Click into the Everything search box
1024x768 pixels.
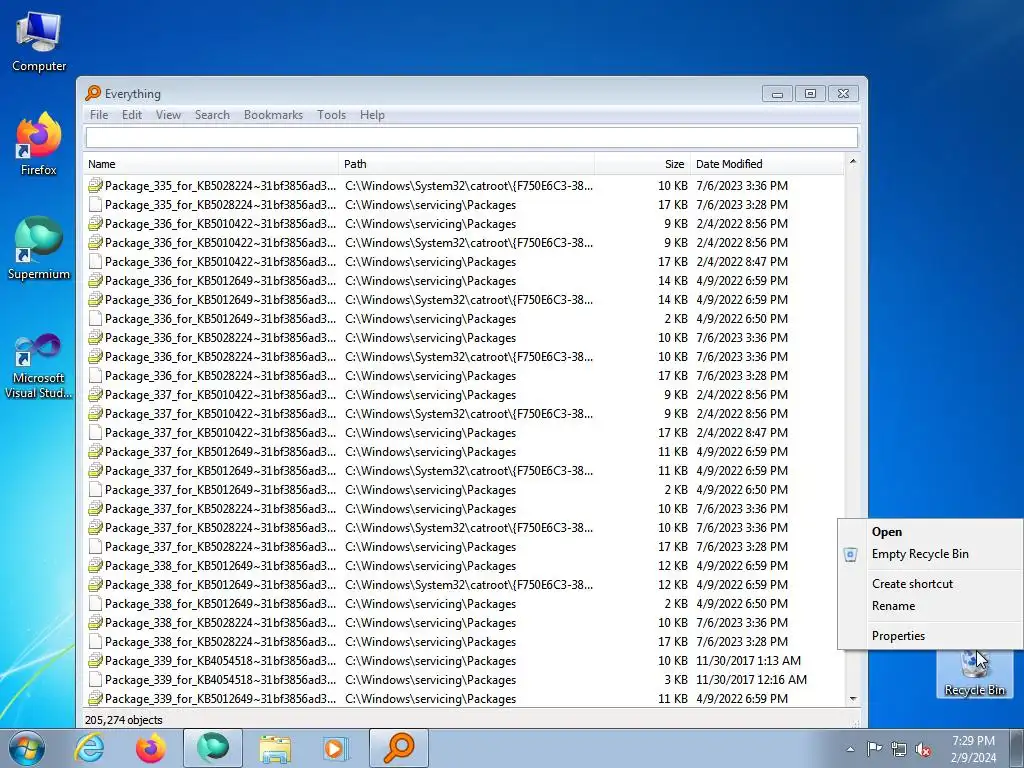tap(472, 137)
